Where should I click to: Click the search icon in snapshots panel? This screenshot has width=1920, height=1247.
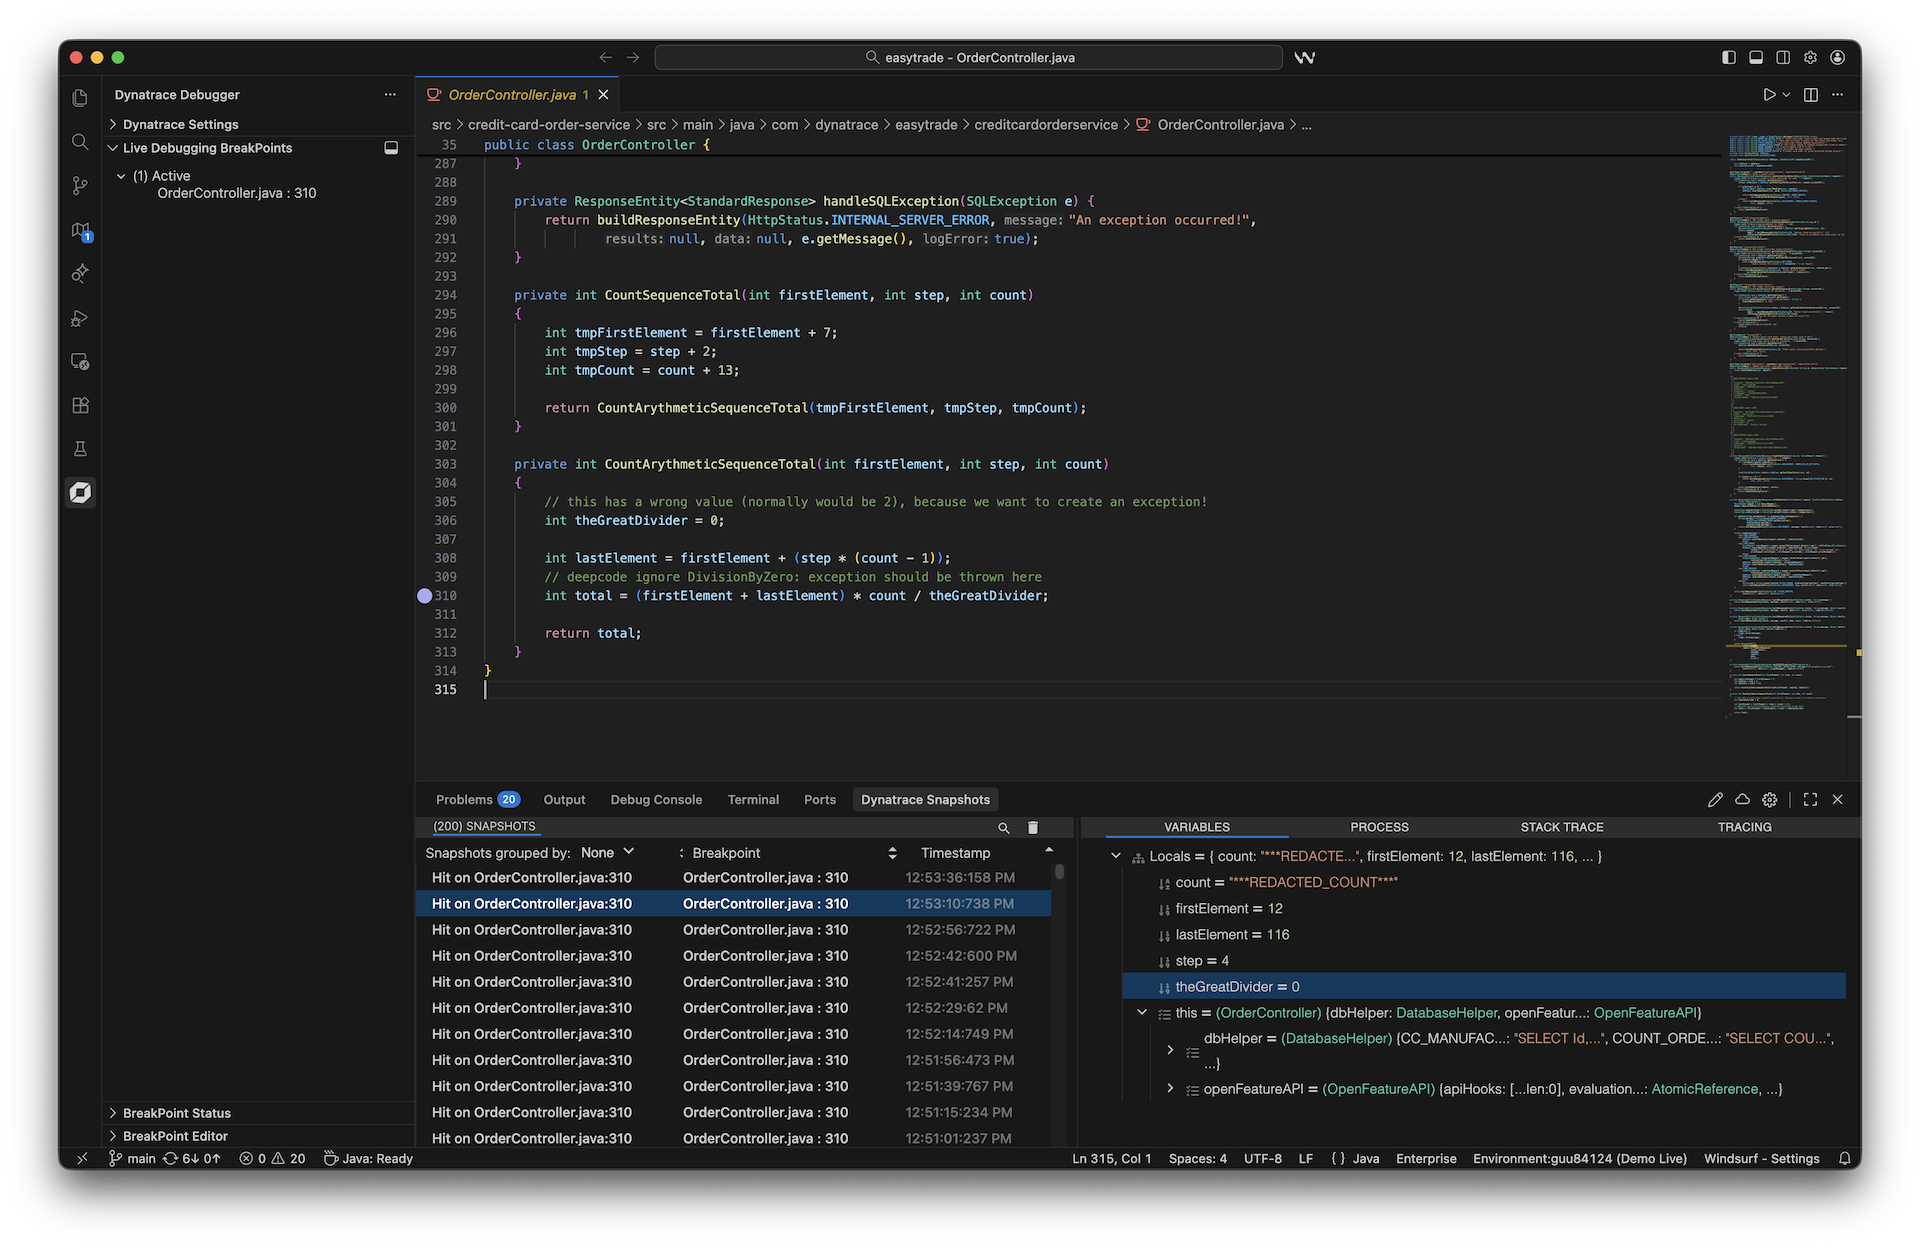click(x=1004, y=828)
